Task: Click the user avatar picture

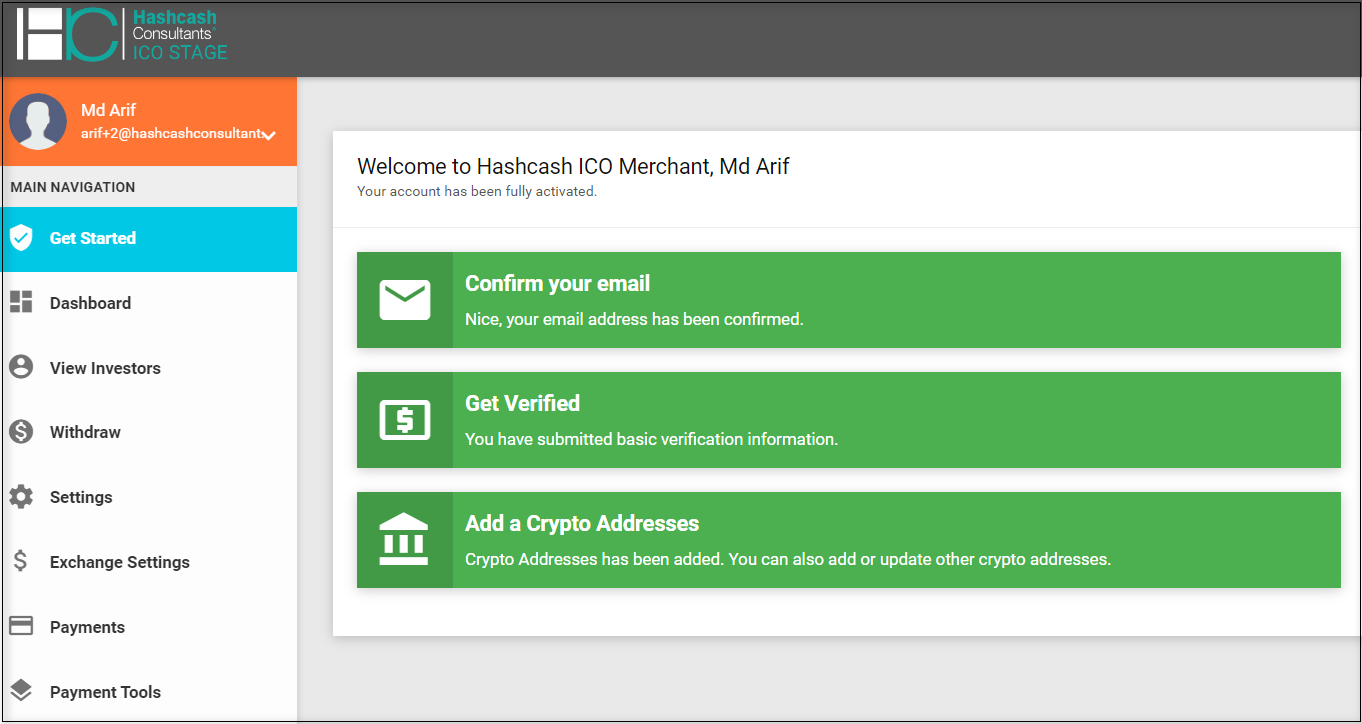Action: pos(38,122)
